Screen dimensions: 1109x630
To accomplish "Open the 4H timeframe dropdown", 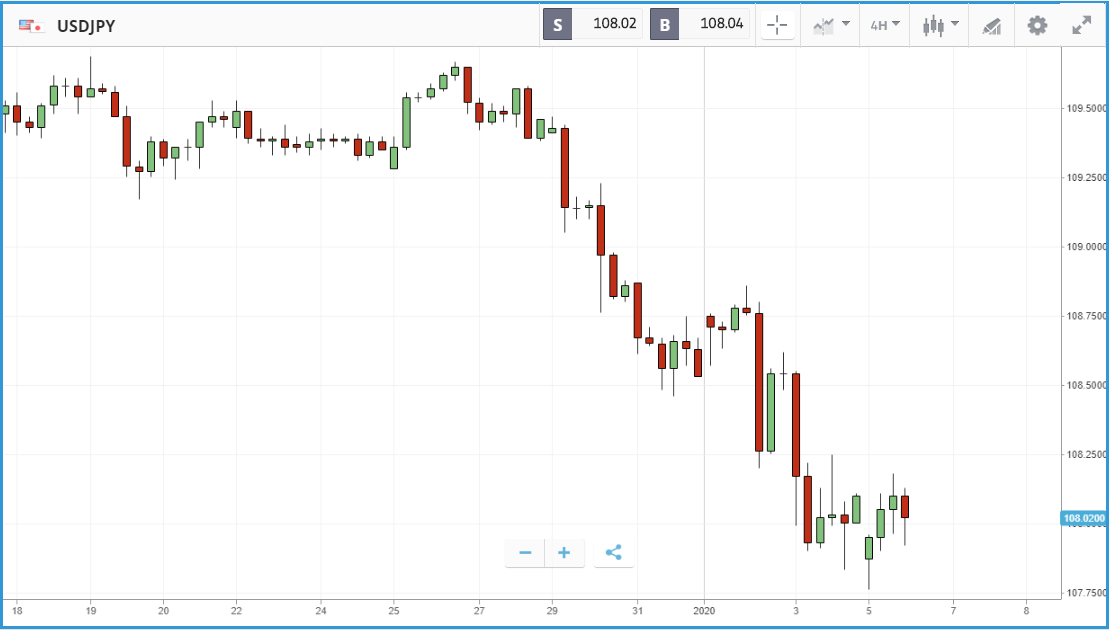I will pos(885,25).
